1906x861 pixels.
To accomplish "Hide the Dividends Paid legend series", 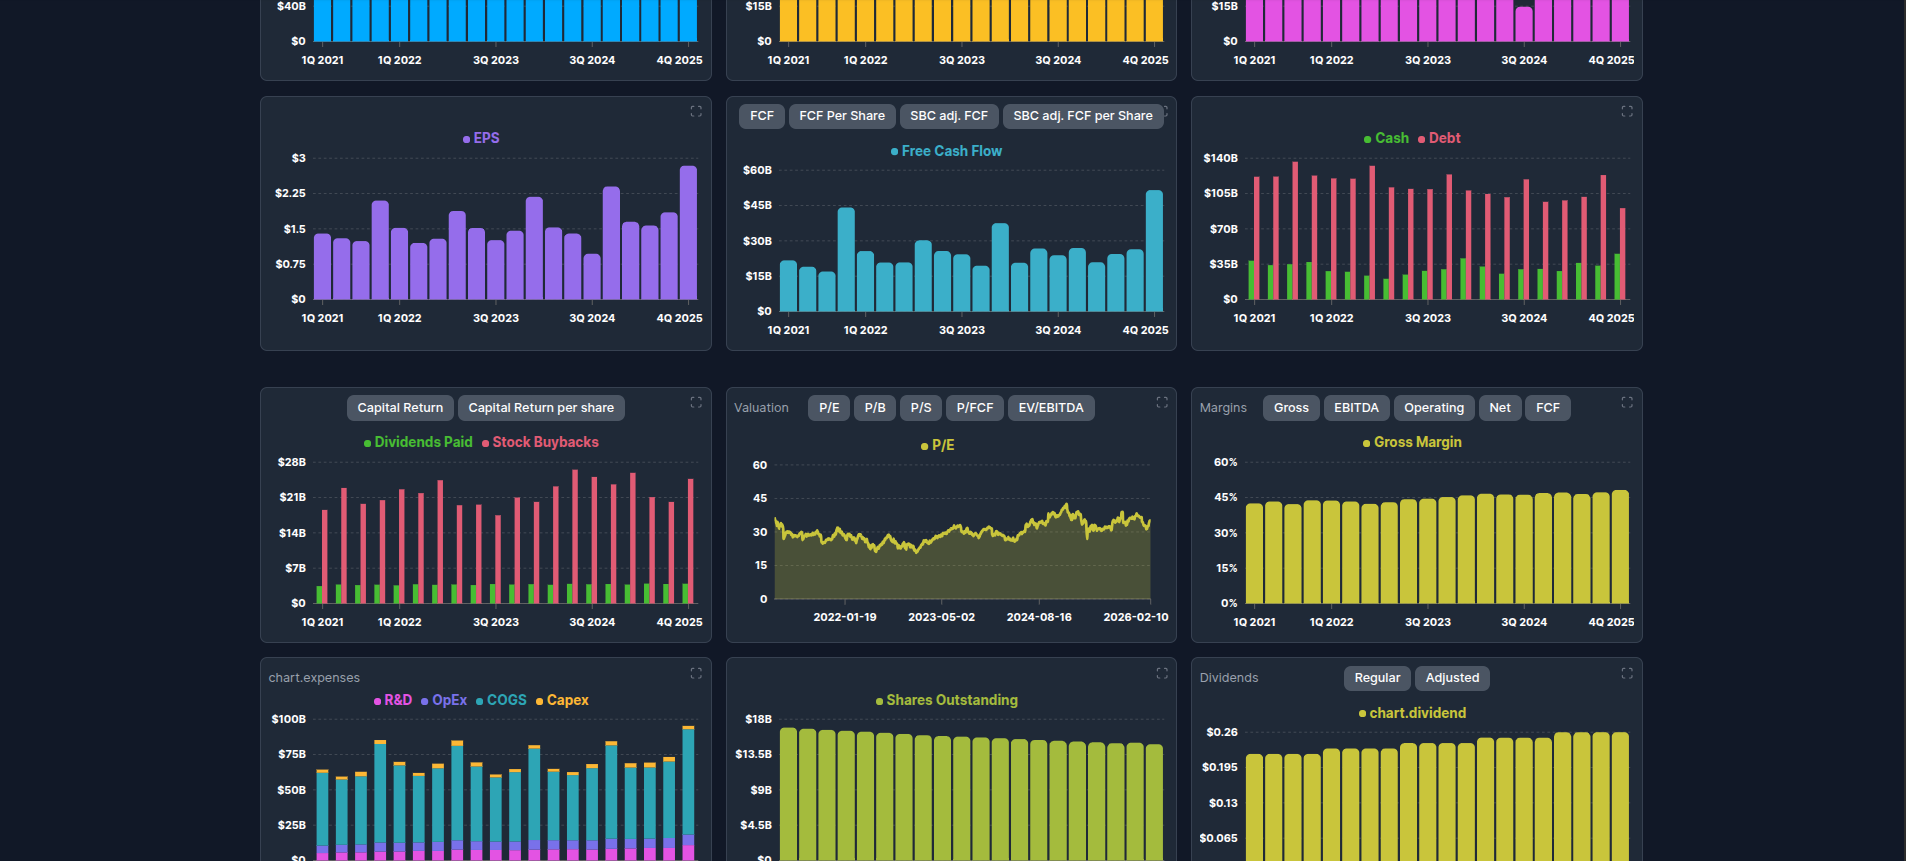I will (422, 442).
